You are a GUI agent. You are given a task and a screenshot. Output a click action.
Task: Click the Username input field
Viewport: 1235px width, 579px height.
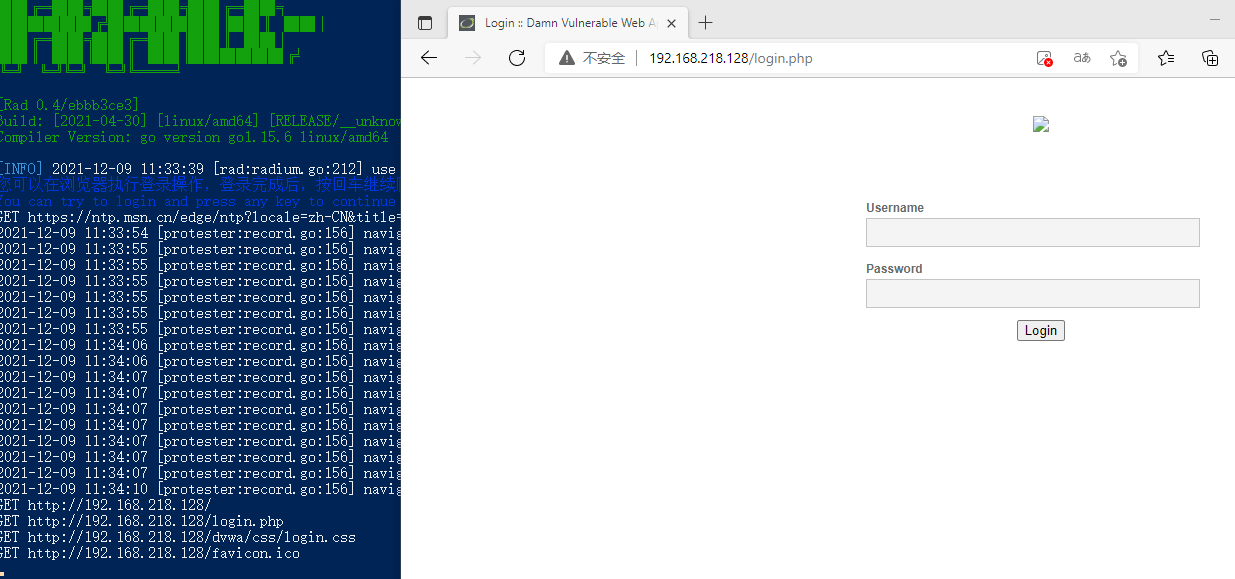point(1032,233)
